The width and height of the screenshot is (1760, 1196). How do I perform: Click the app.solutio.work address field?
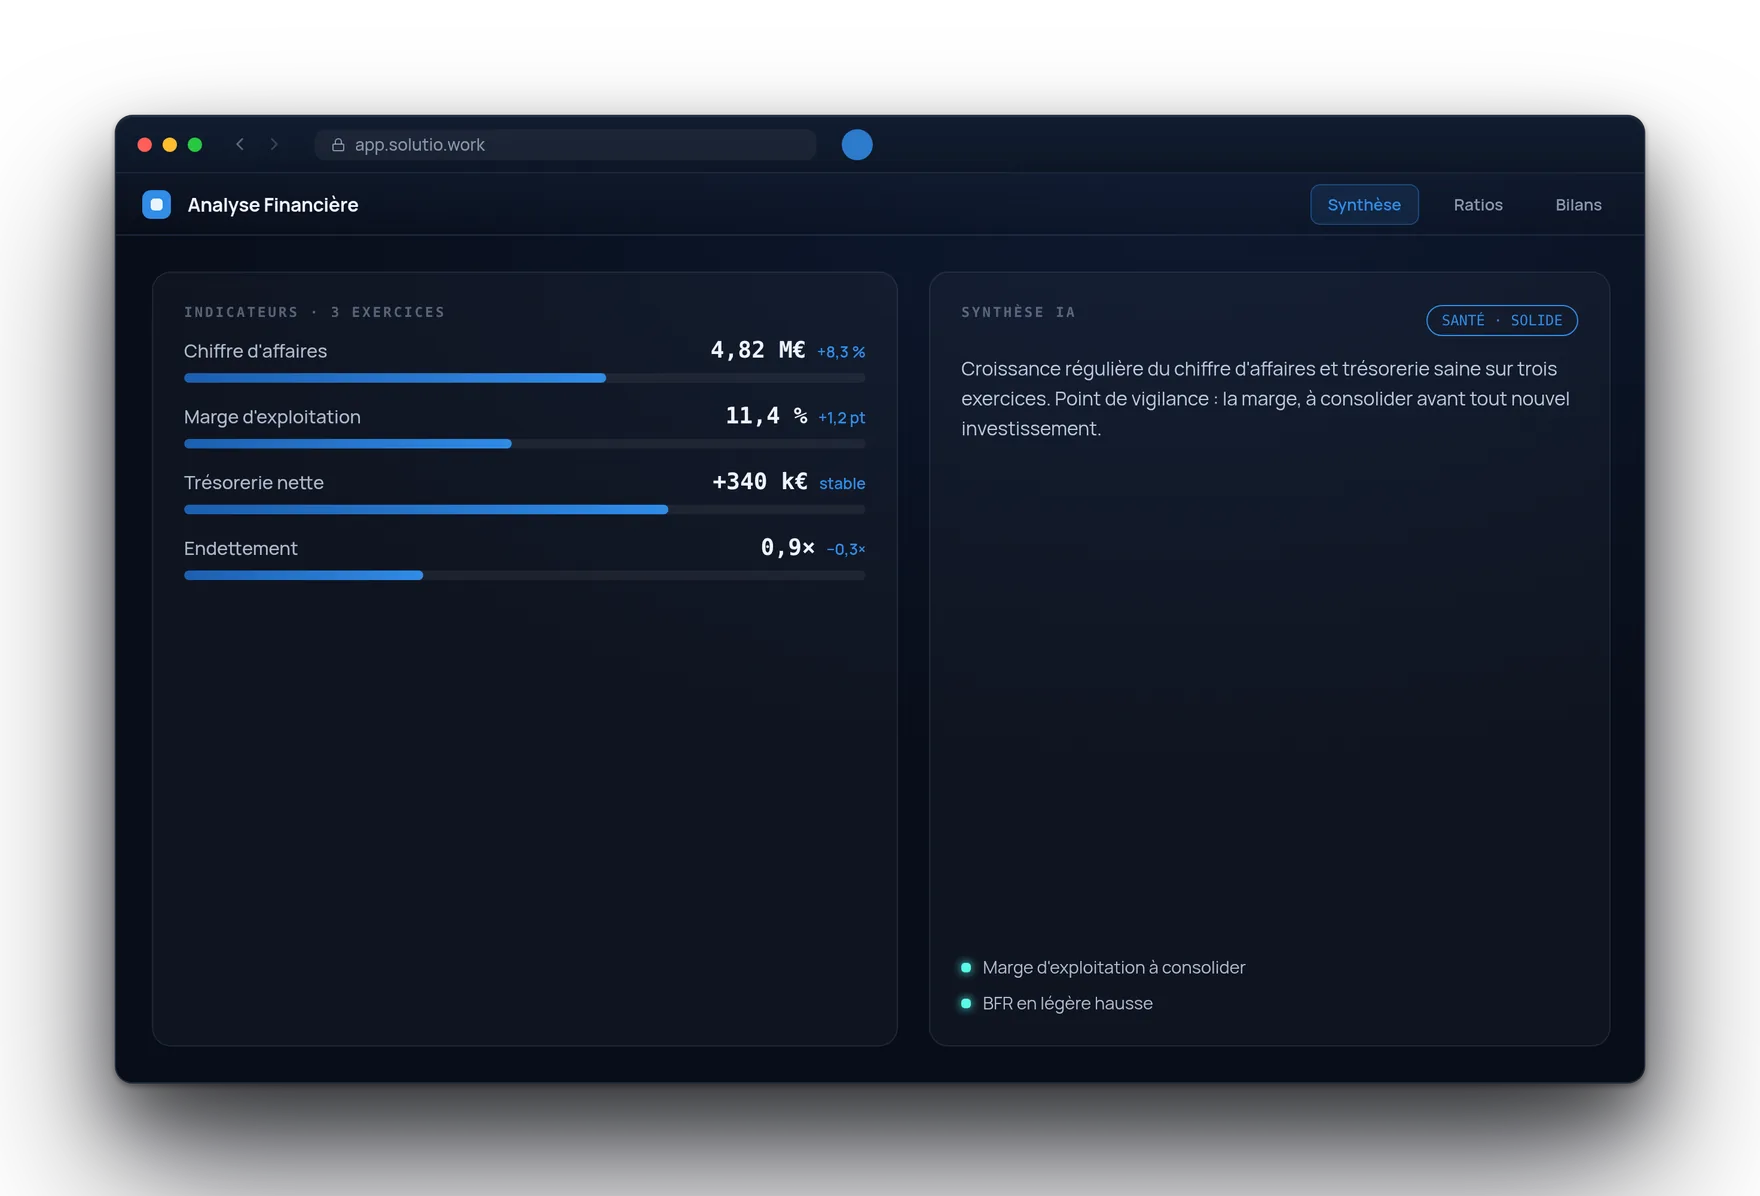pos(566,145)
